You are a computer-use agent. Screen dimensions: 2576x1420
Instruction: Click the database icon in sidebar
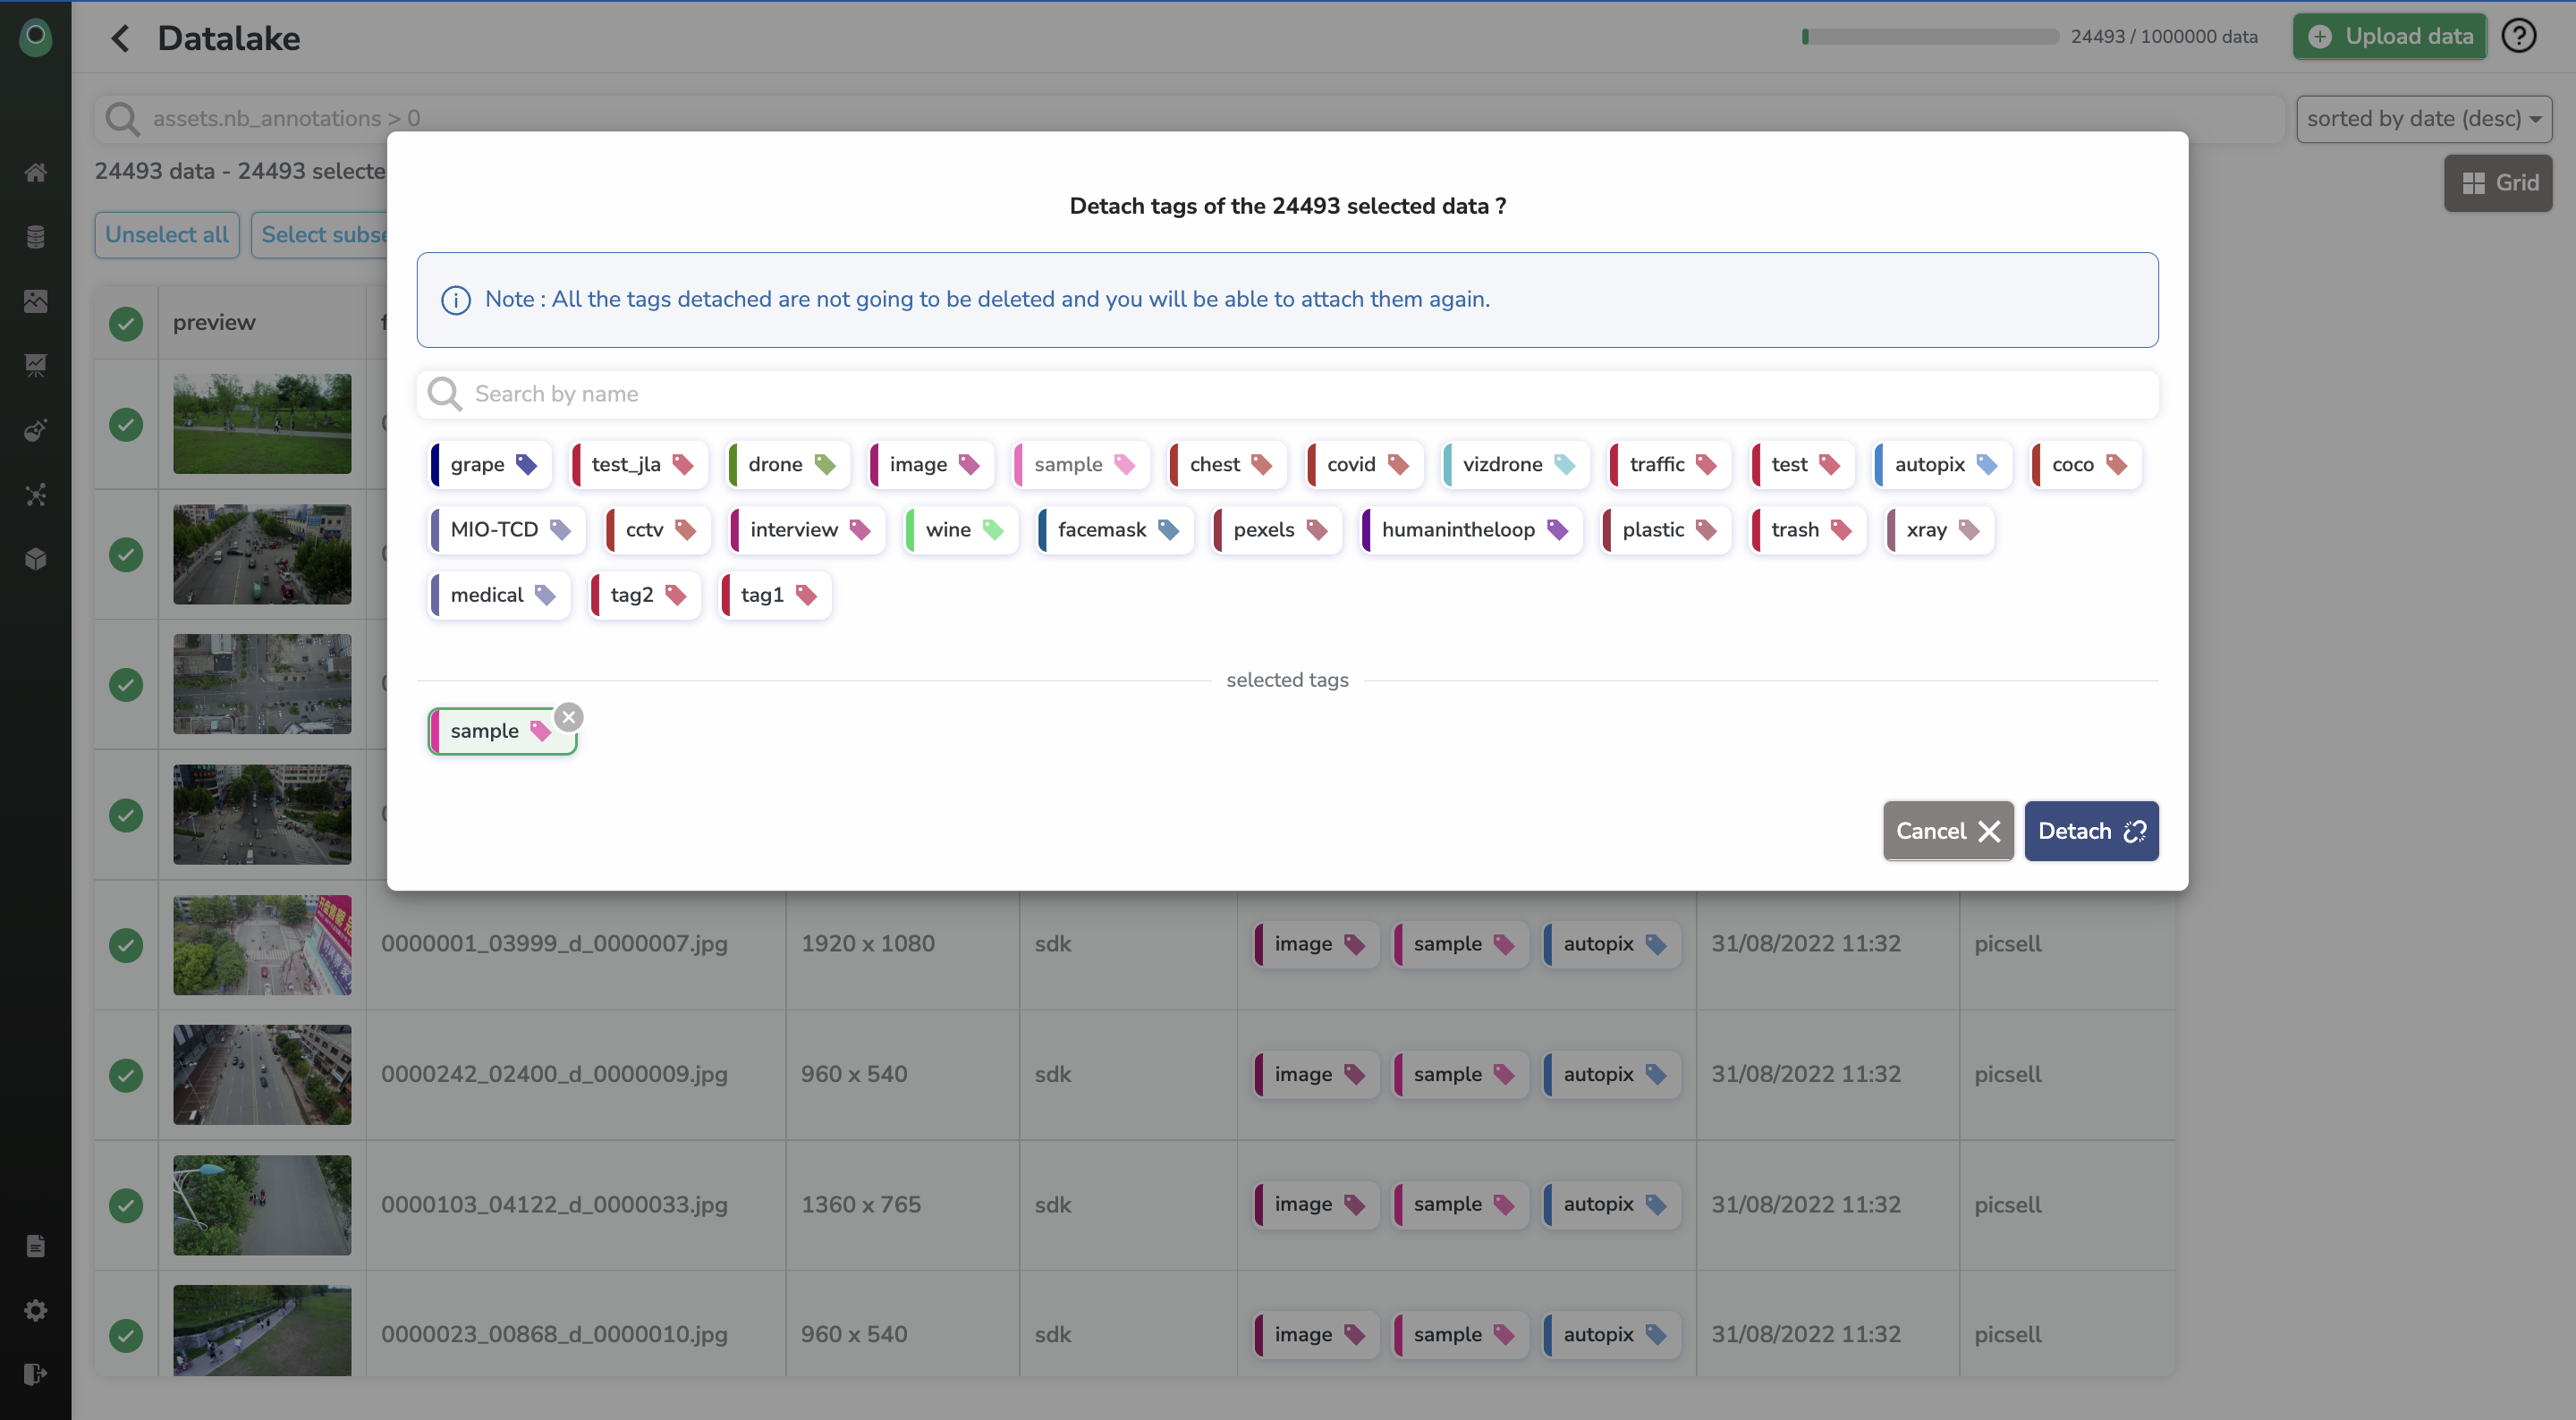pos(36,237)
